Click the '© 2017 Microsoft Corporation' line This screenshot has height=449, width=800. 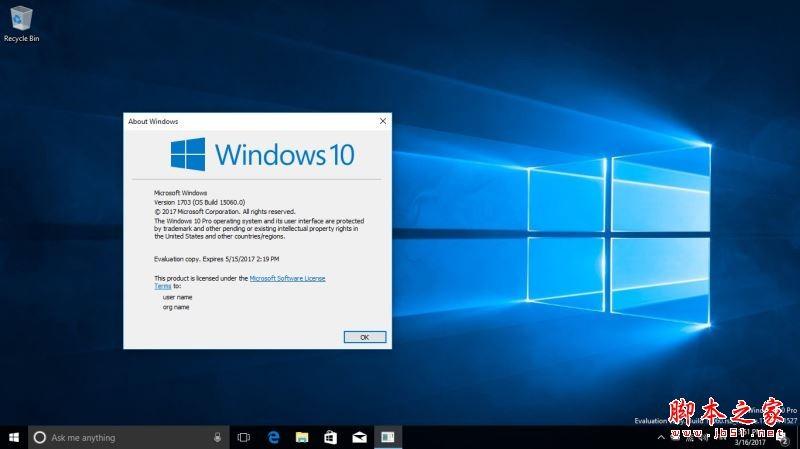click(x=224, y=211)
